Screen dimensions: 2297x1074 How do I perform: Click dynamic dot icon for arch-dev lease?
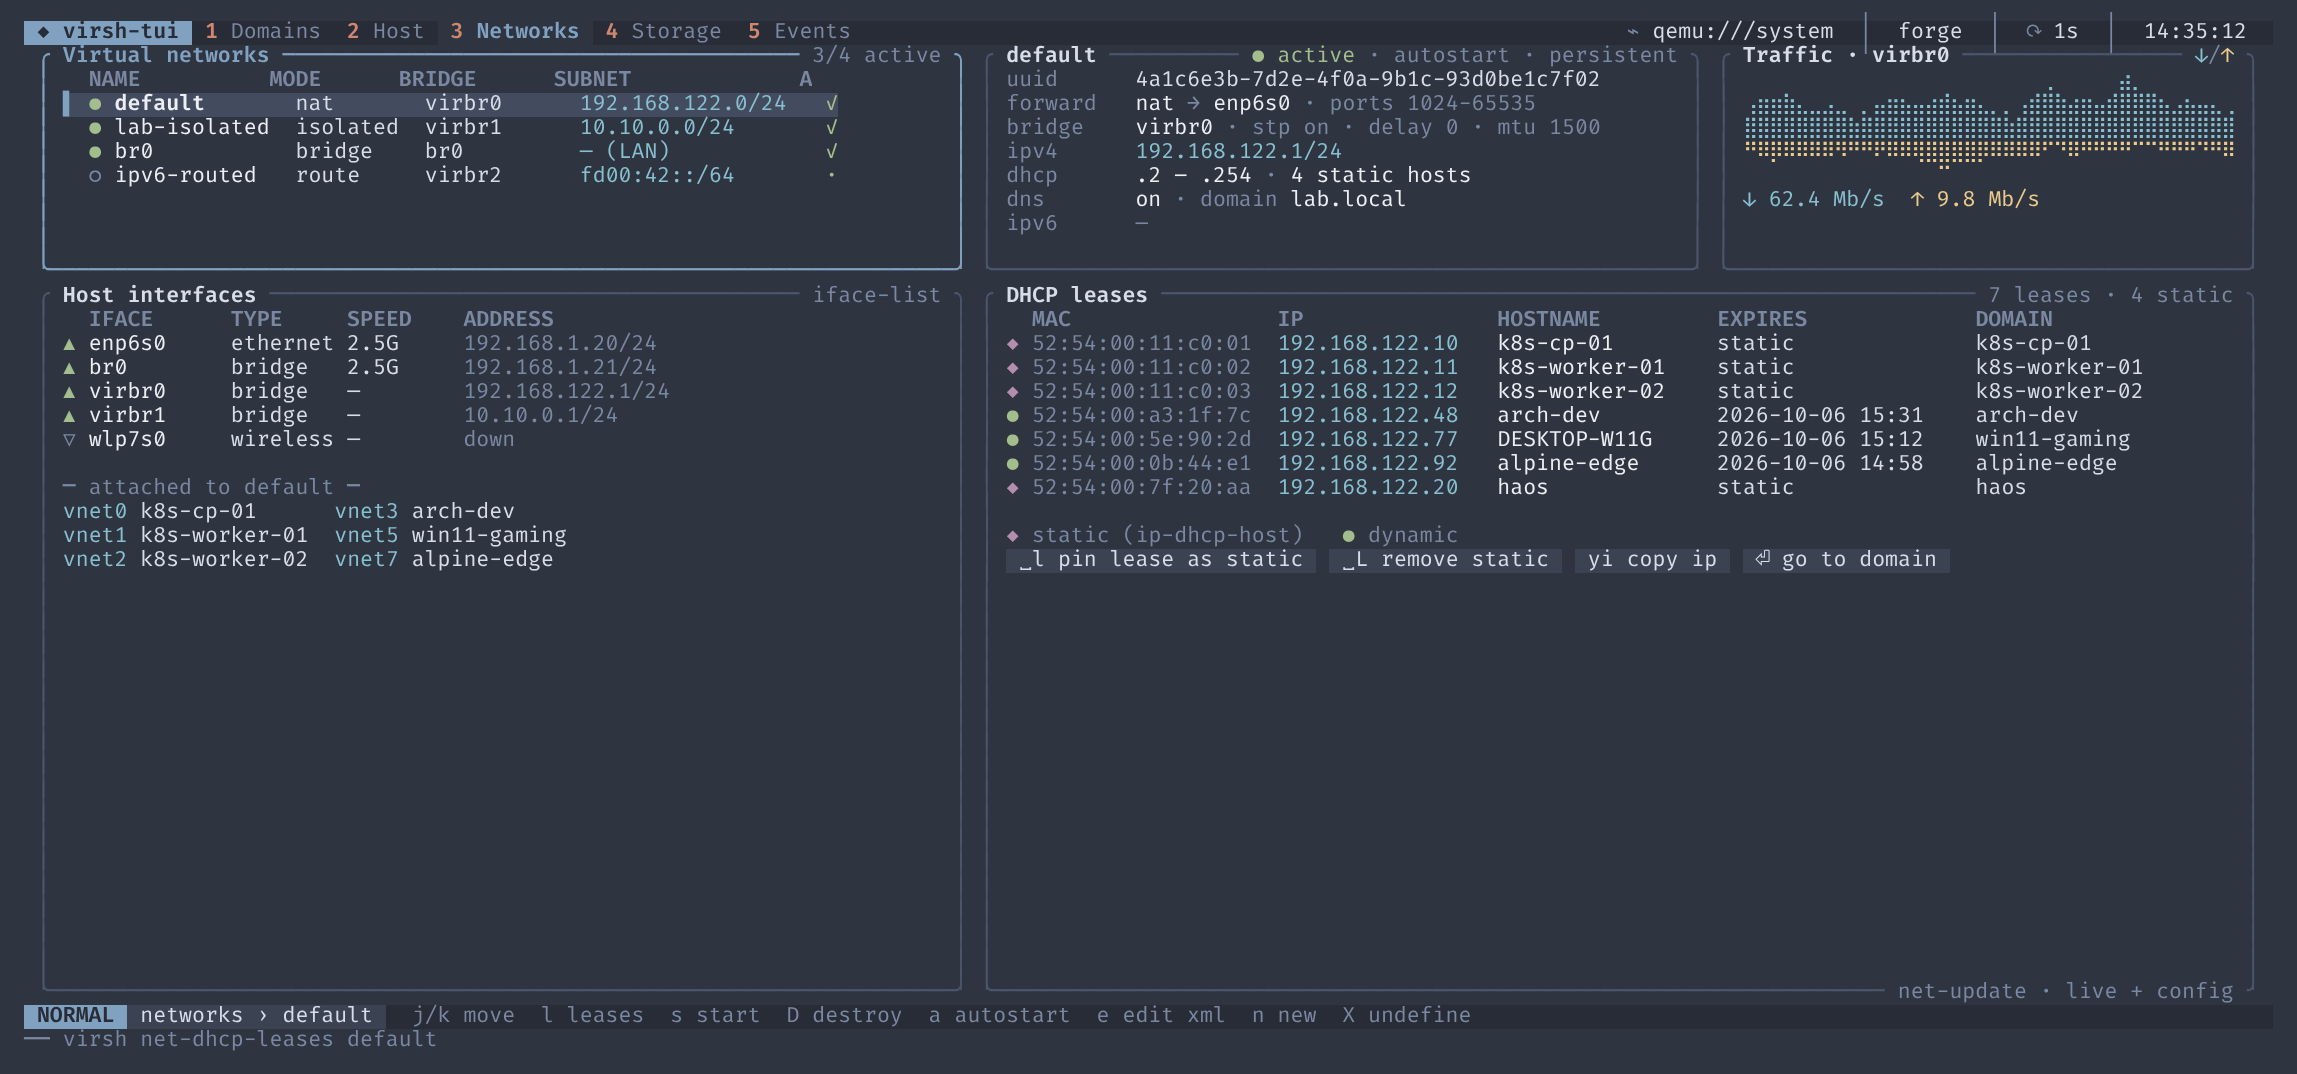point(1013,415)
